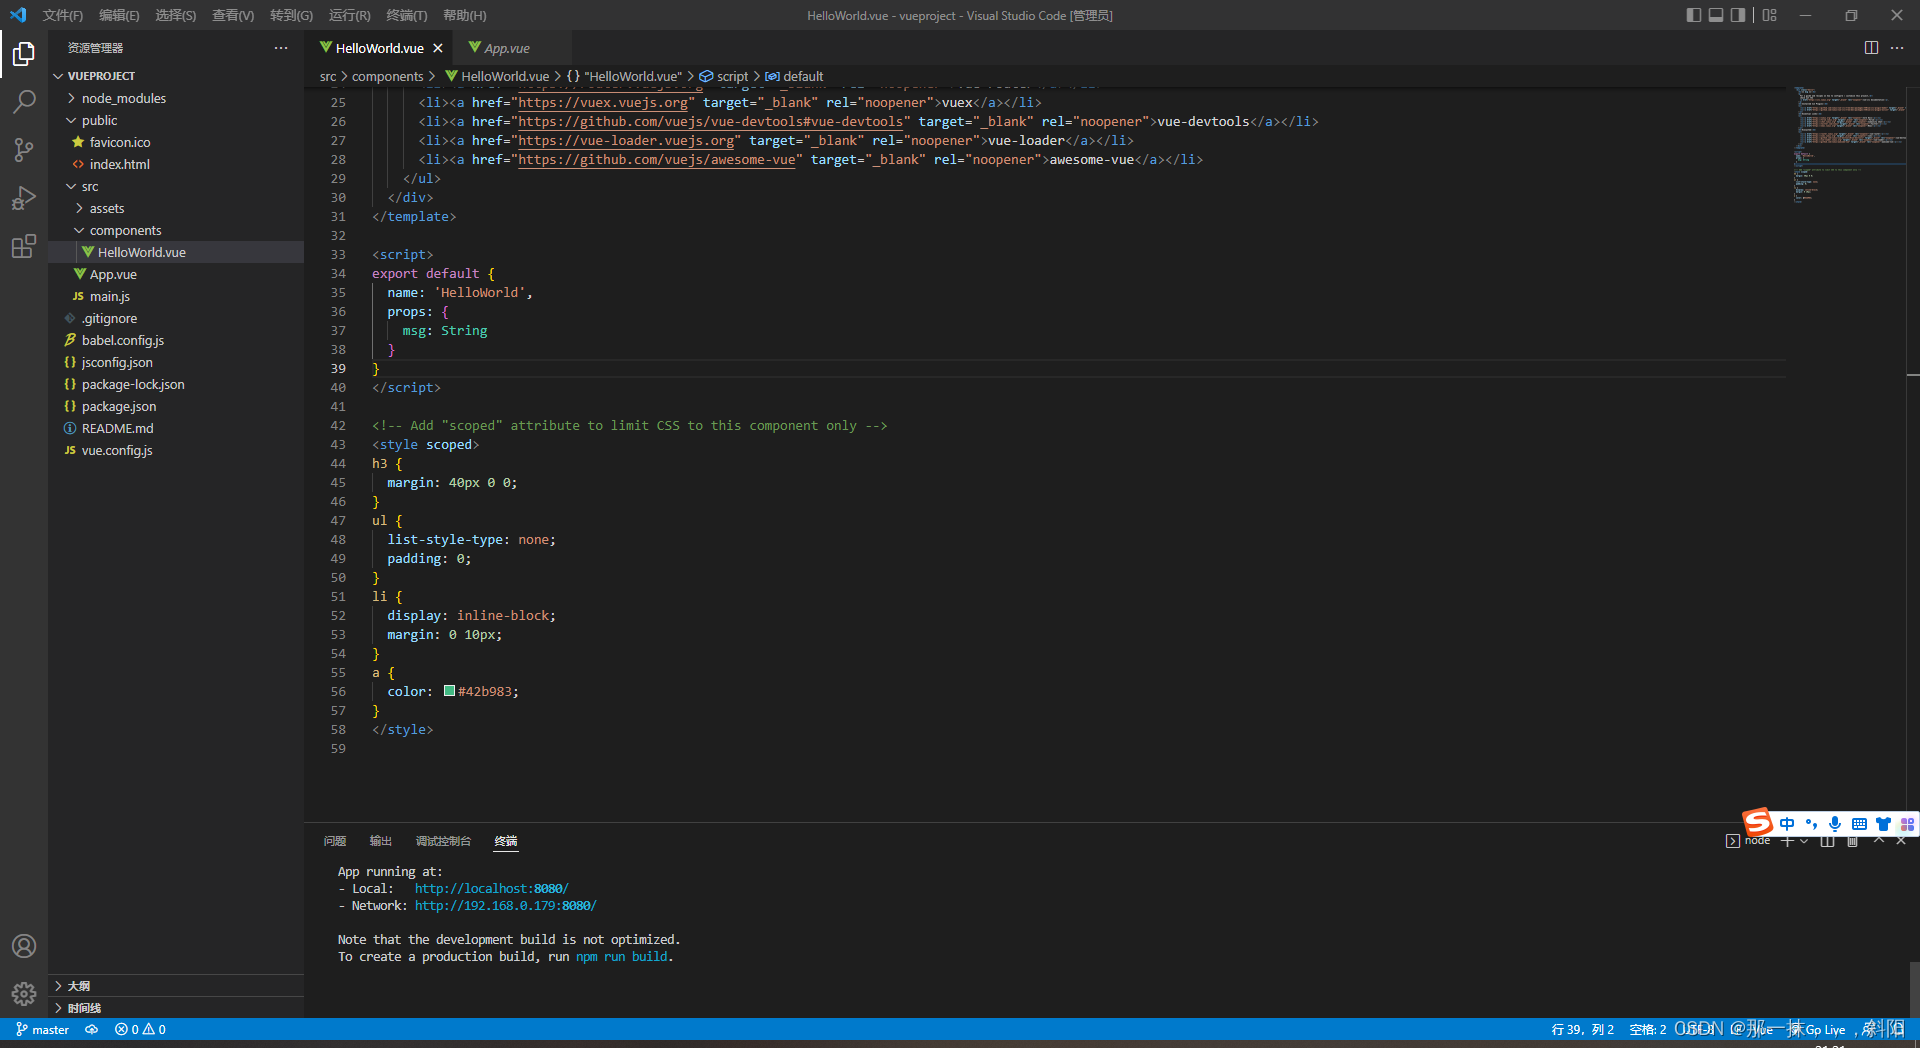Image resolution: width=1920 pixels, height=1048 pixels.
Task: Click the explorer panel more actions ellipsis
Action: (x=281, y=48)
